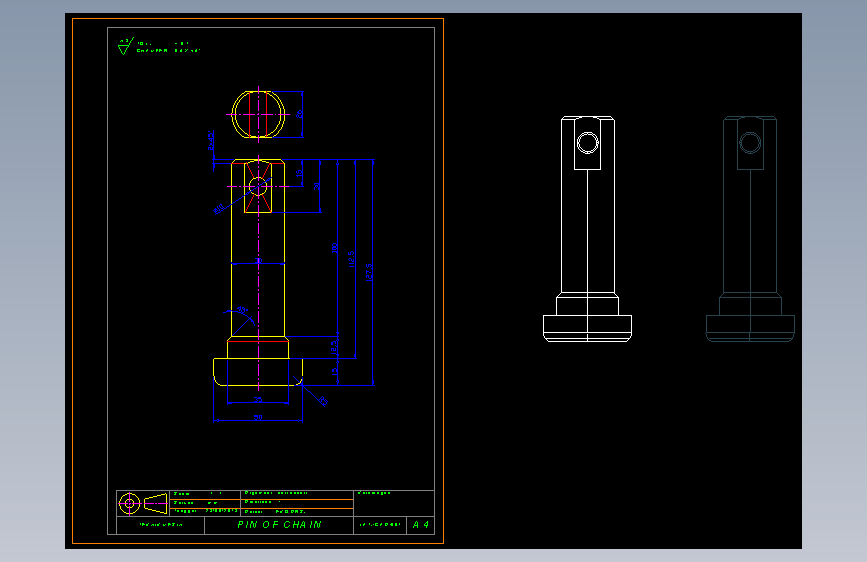Click the circular top view of the pin
Screen dimensions: 867x562
(x=258, y=115)
